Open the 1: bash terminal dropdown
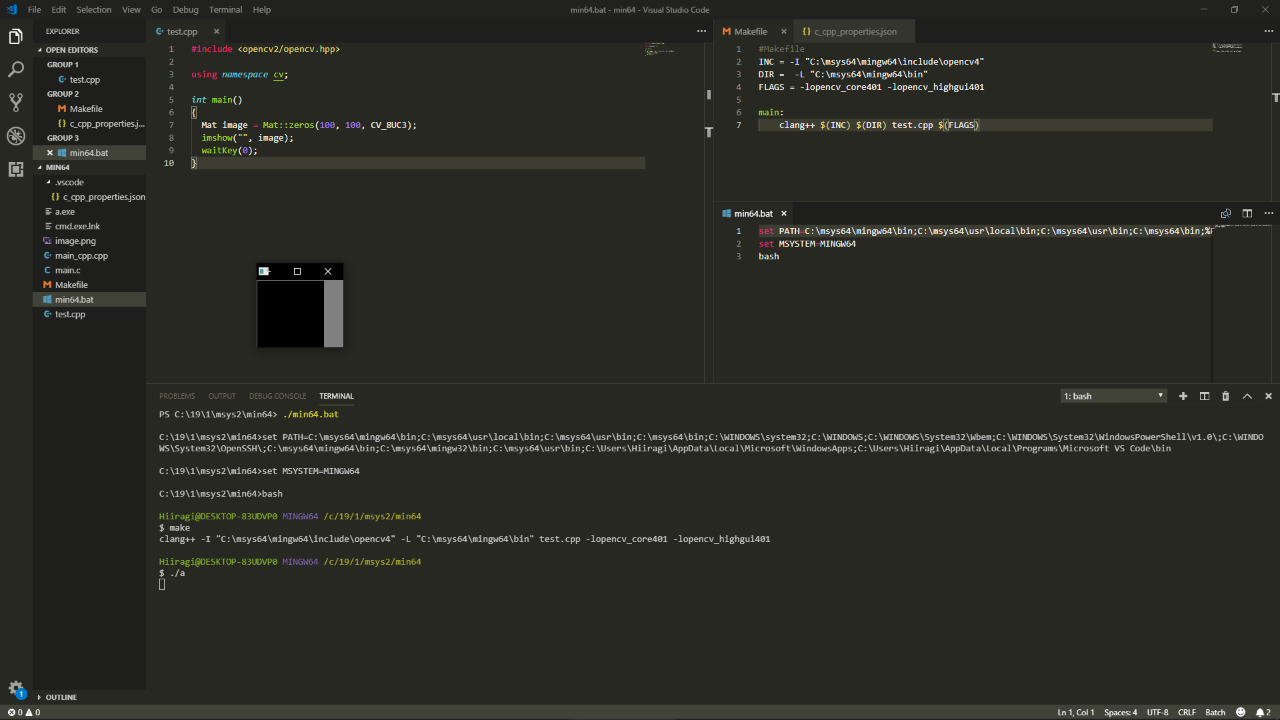The image size is (1280, 720). (x=1114, y=396)
